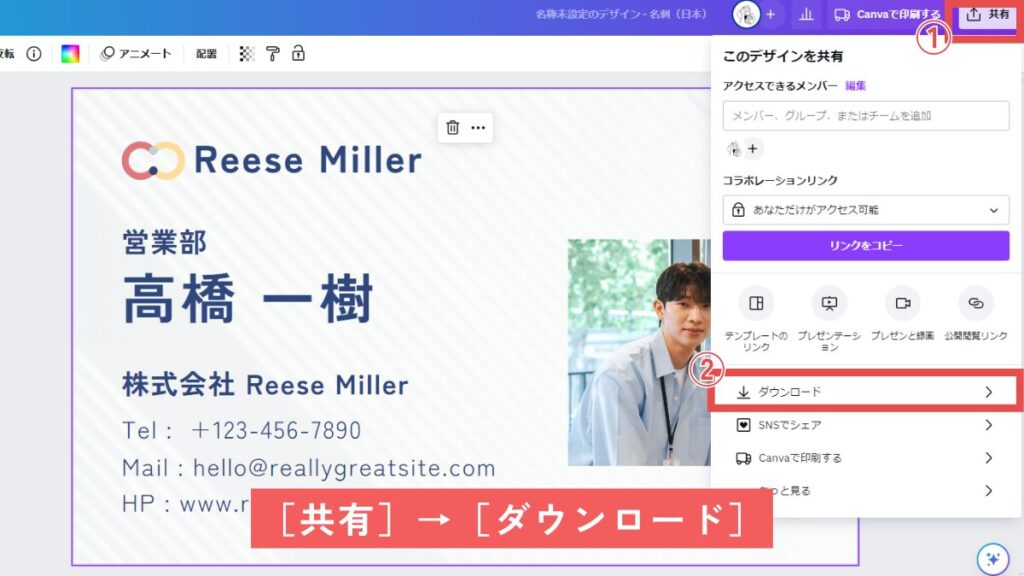This screenshot has height=576, width=1024.
Task: Select テンプレートのリンク icon
Action: [756, 303]
